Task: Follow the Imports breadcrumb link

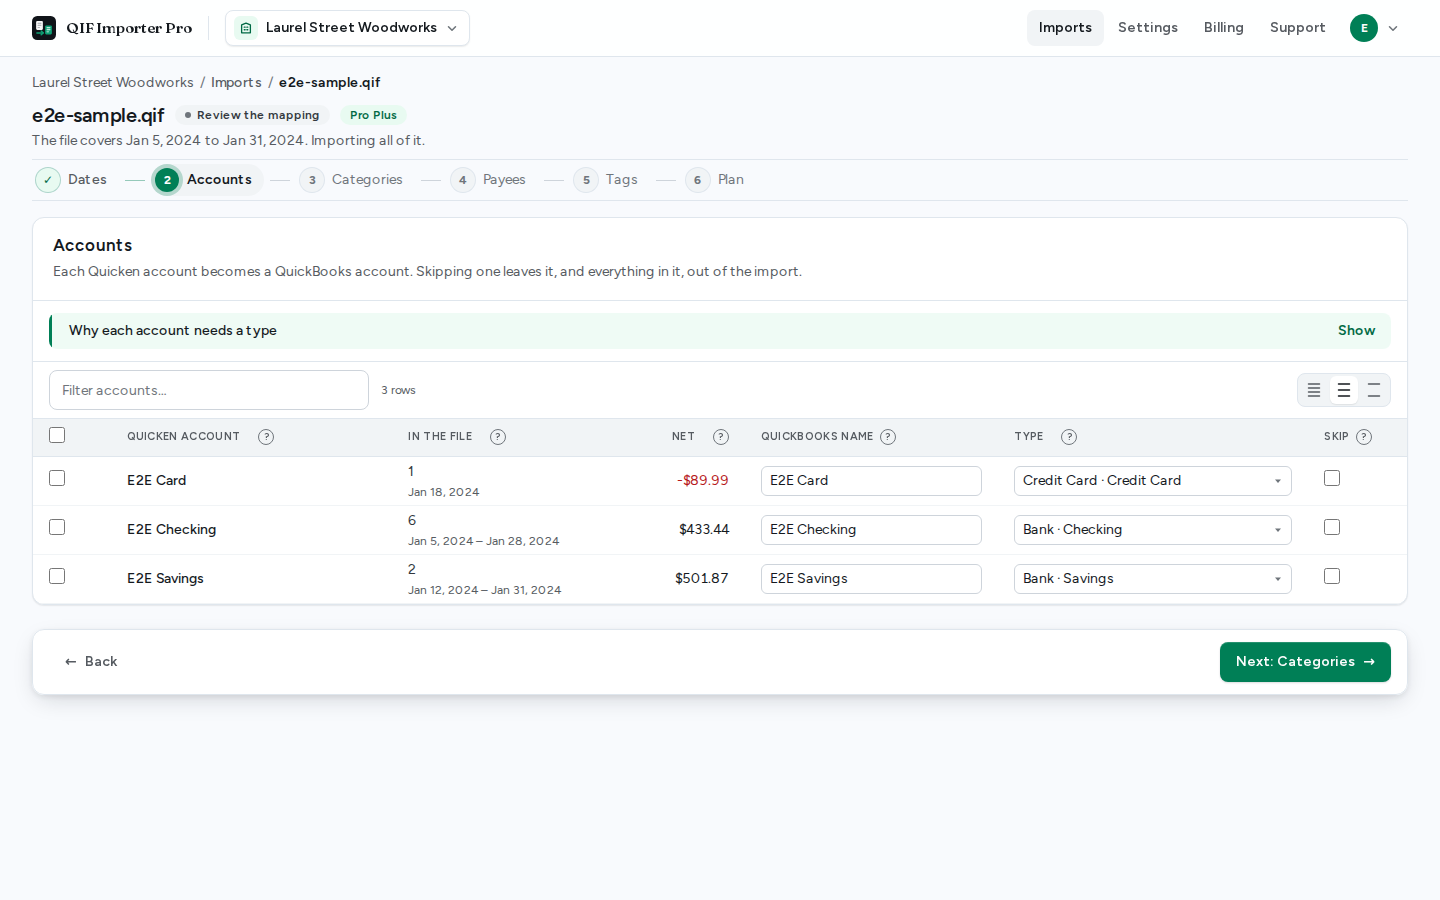Action: click(236, 83)
